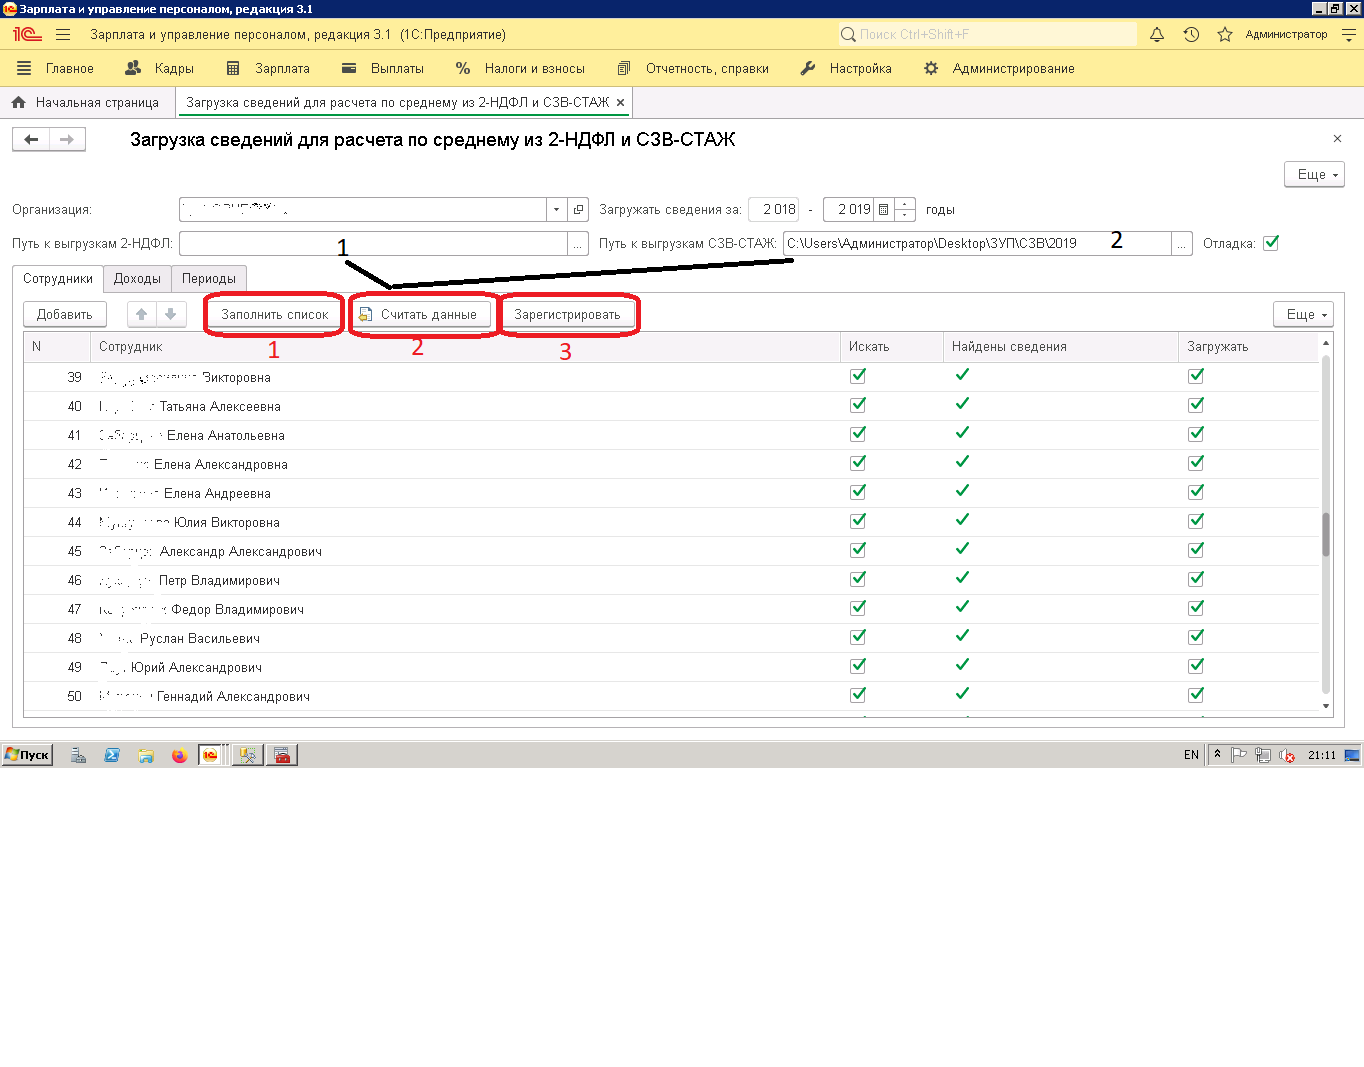
Task: Go back with the left arrow button
Action: click(31, 139)
